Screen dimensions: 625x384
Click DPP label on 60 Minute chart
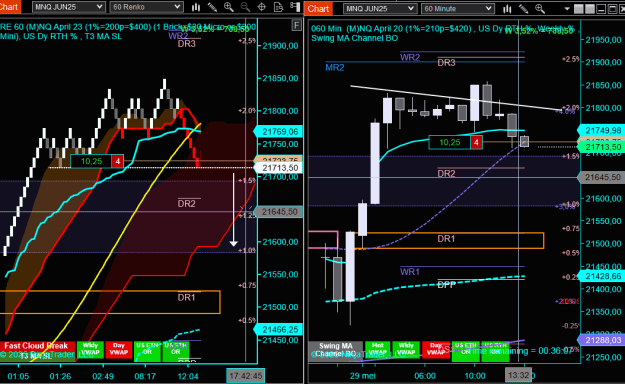(x=446, y=285)
